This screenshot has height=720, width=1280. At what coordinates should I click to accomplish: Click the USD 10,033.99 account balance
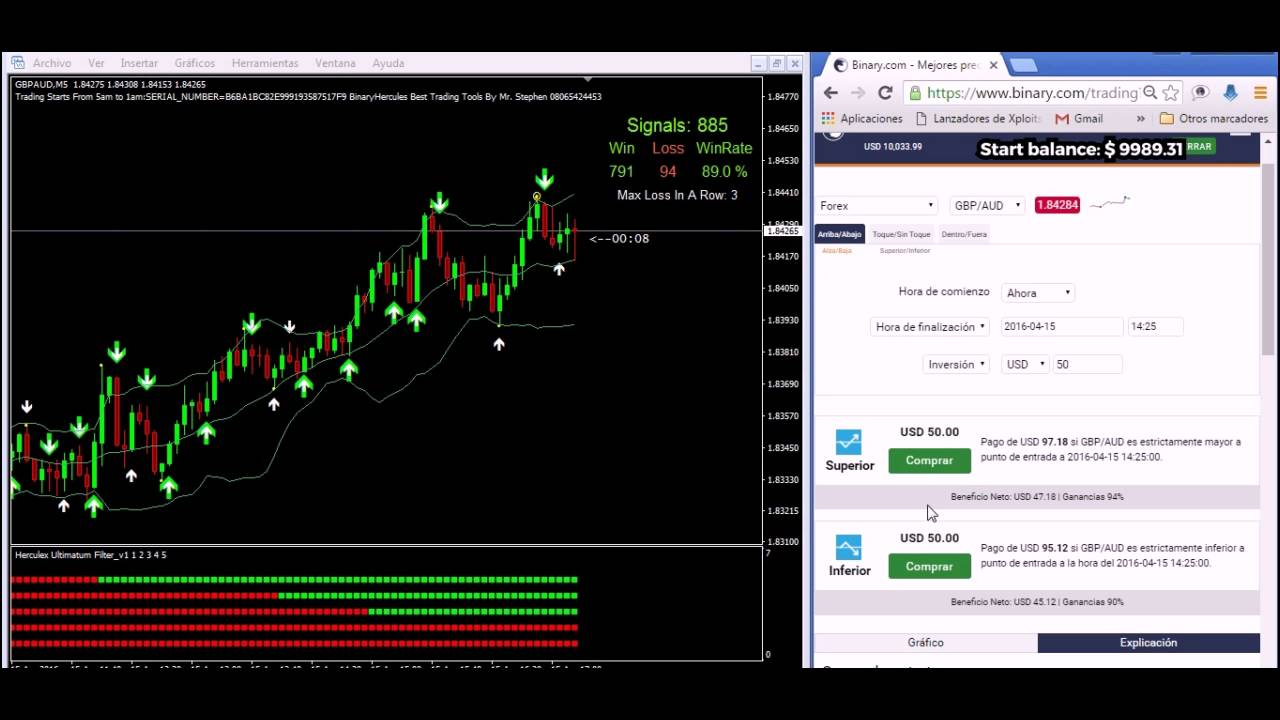click(x=893, y=146)
